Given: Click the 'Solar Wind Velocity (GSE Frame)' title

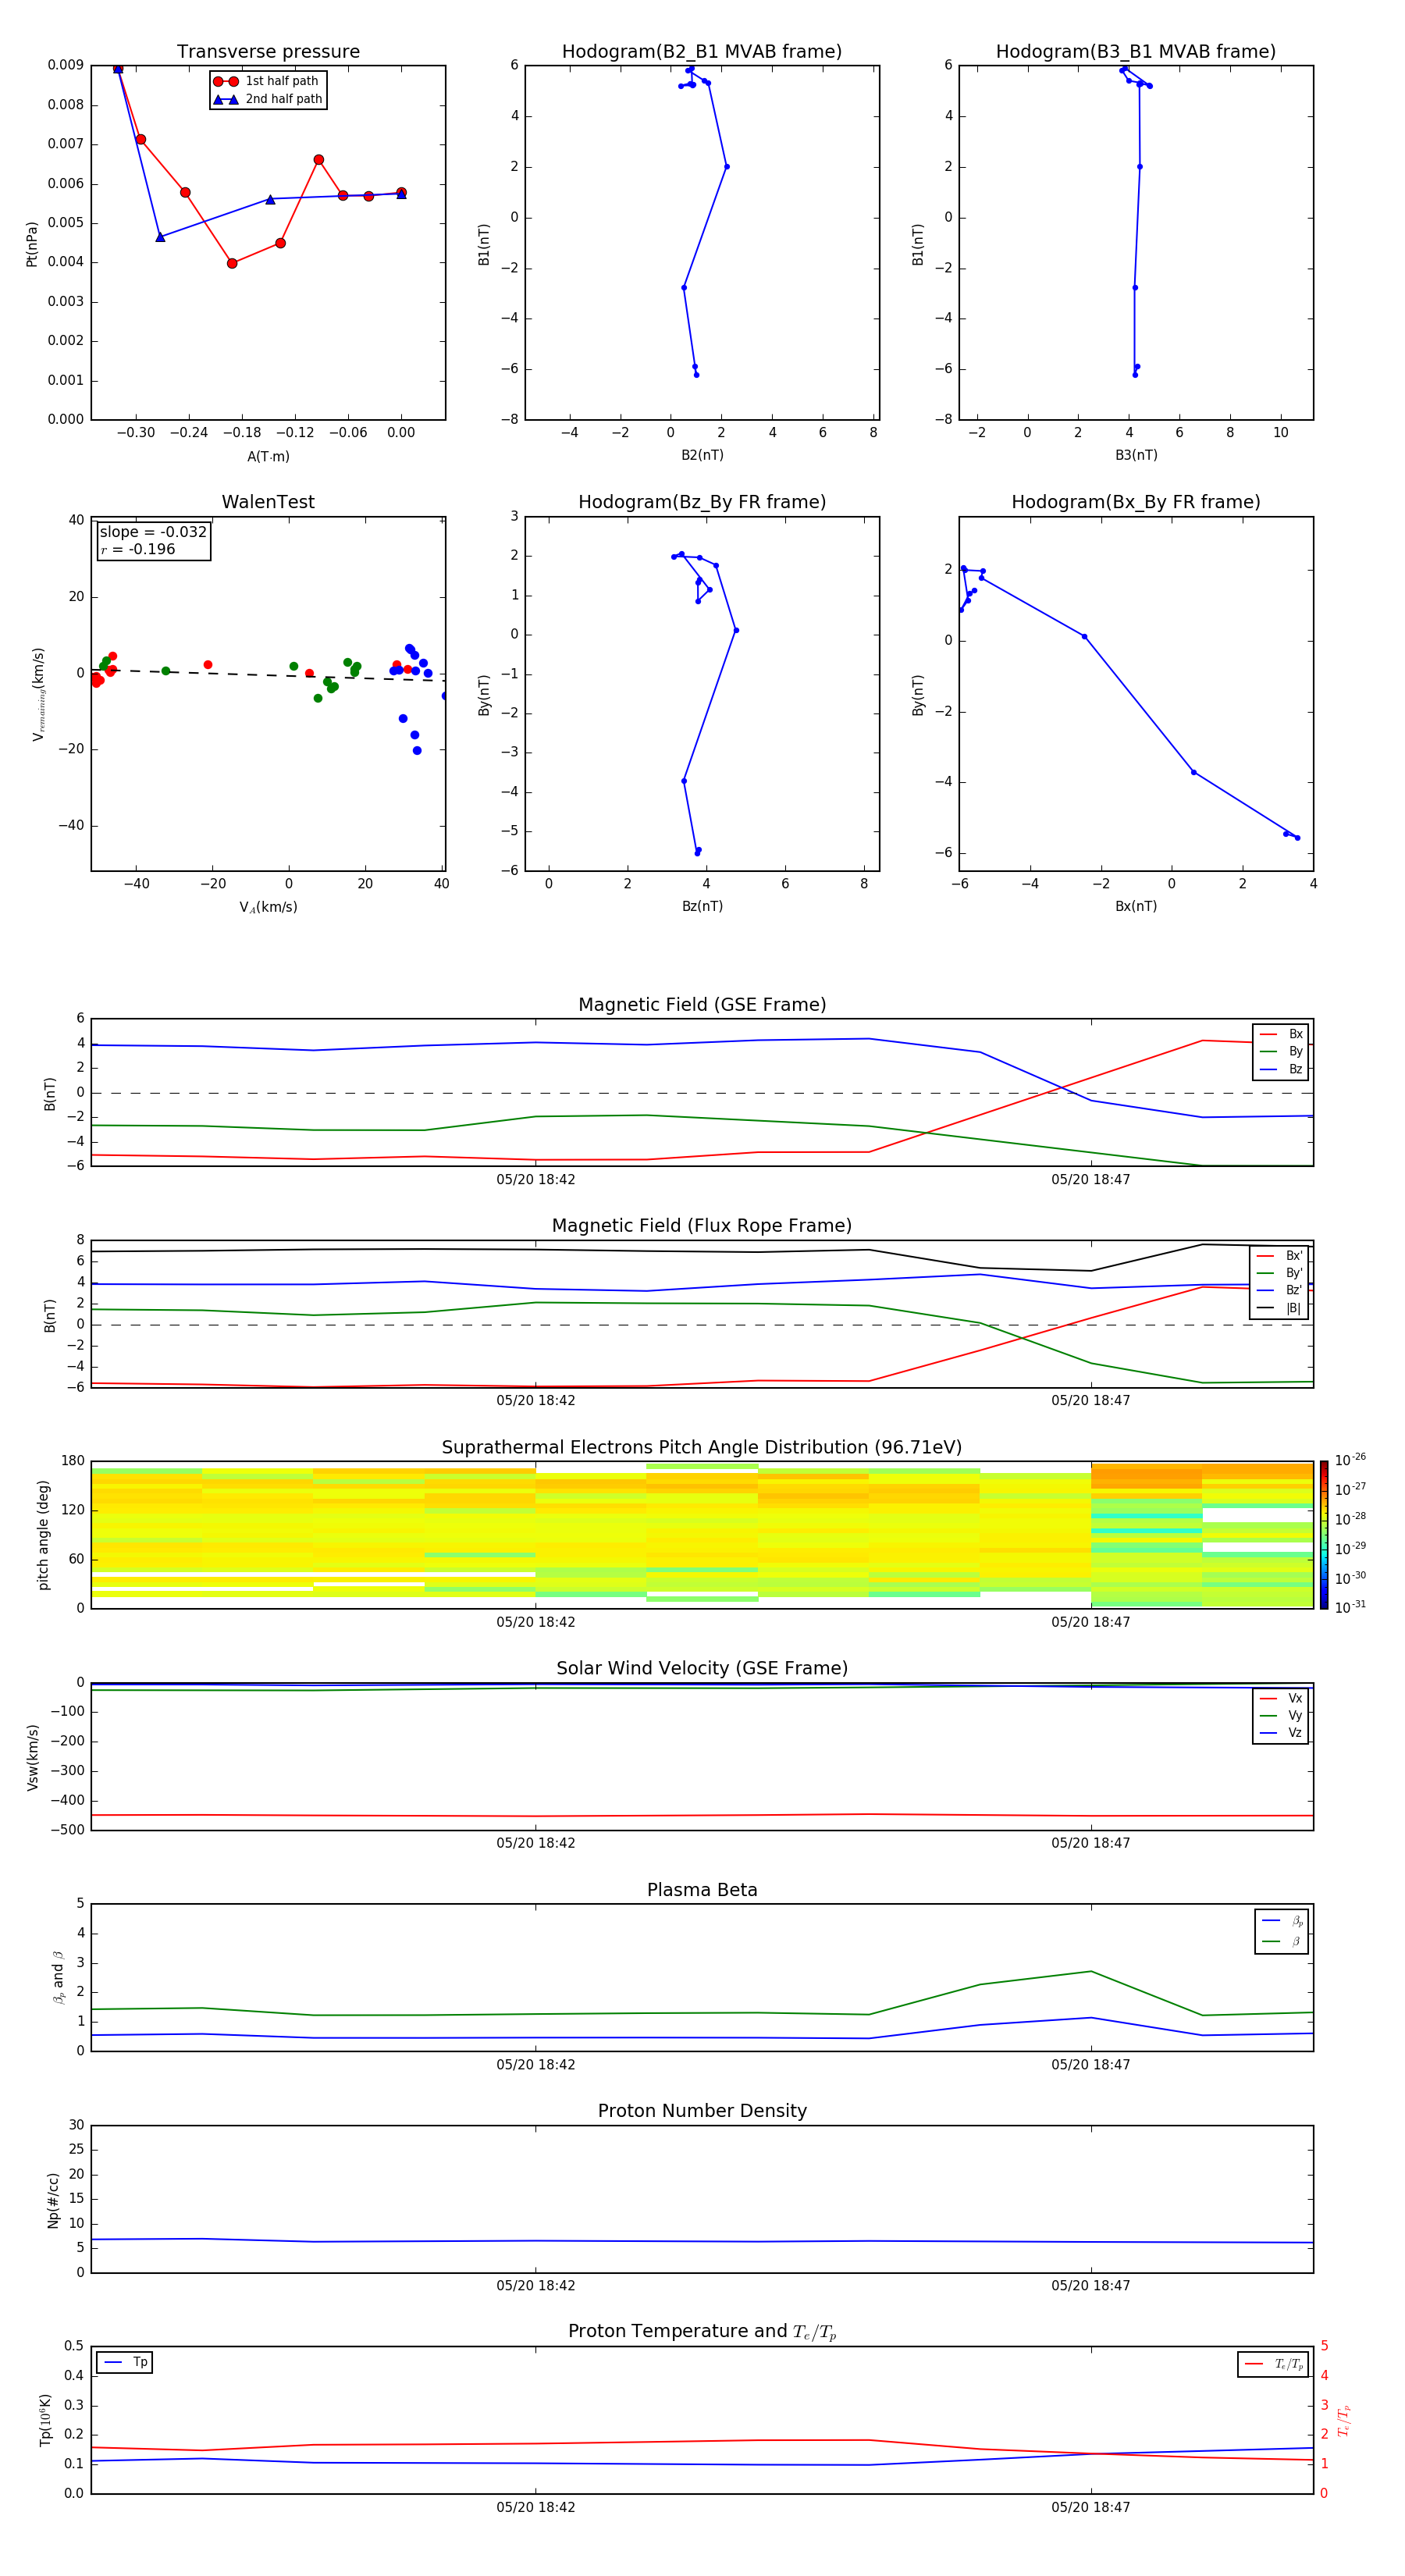Looking at the screenshot, I should coord(702,1669).
